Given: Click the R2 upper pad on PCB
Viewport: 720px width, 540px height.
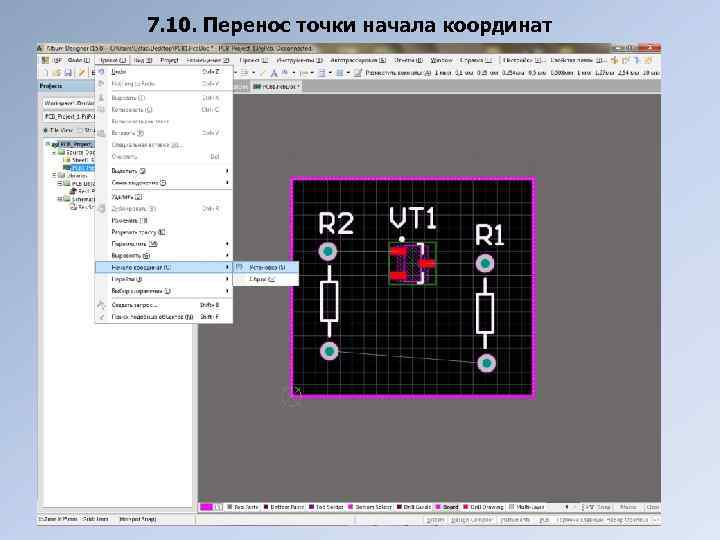Looking at the screenshot, I should (x=327, y=251).
